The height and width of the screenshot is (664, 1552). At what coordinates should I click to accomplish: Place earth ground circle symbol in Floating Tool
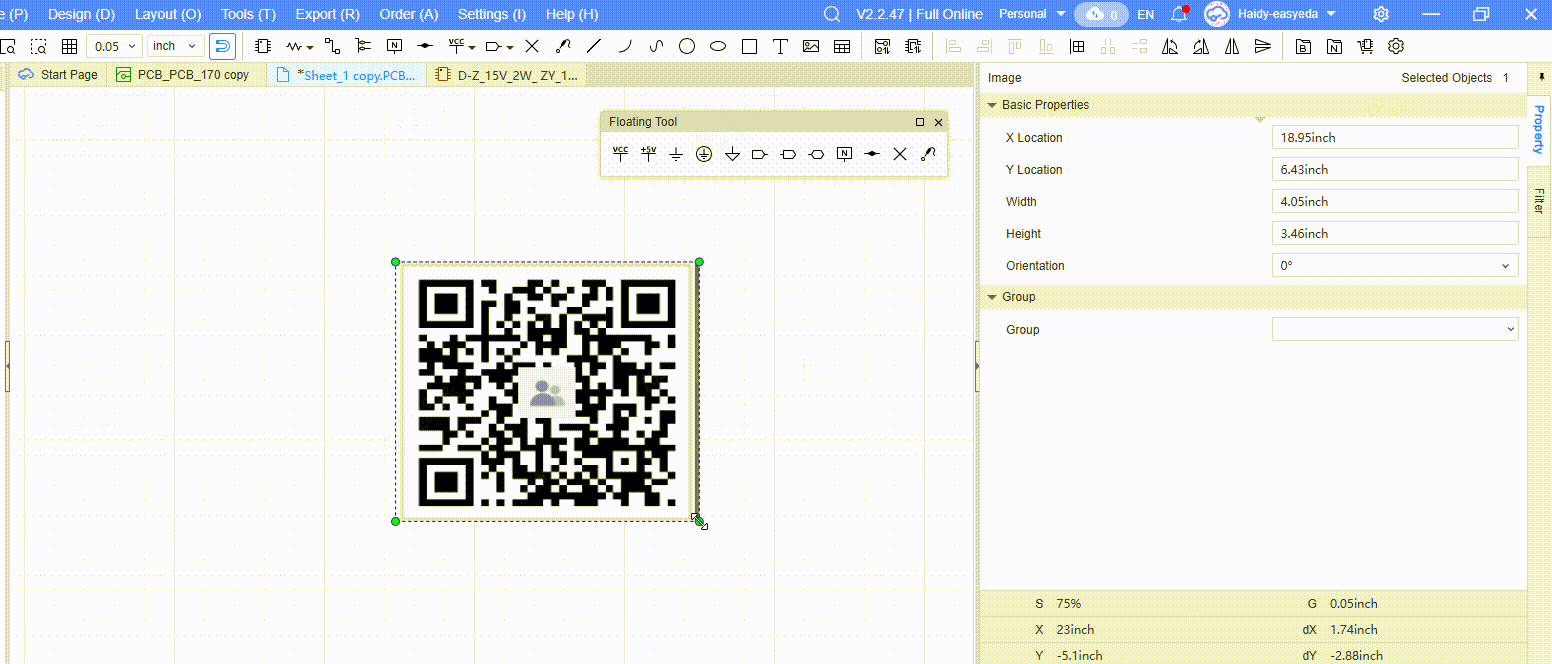704,154
